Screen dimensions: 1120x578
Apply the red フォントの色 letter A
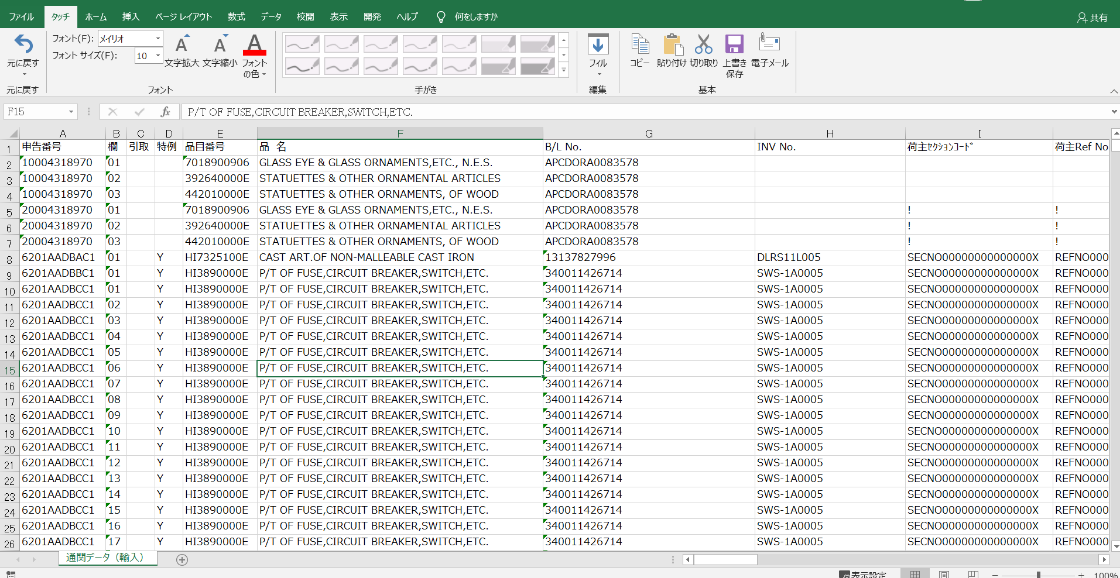[x=254, y=44]
